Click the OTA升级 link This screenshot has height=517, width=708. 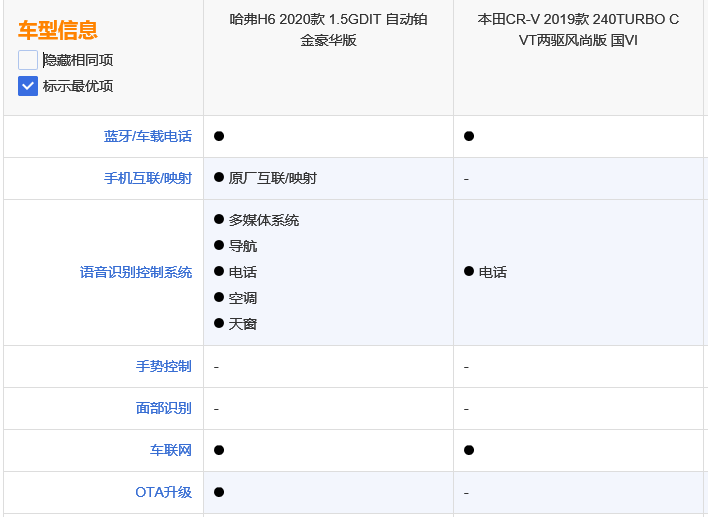click(x=163, y=492)
